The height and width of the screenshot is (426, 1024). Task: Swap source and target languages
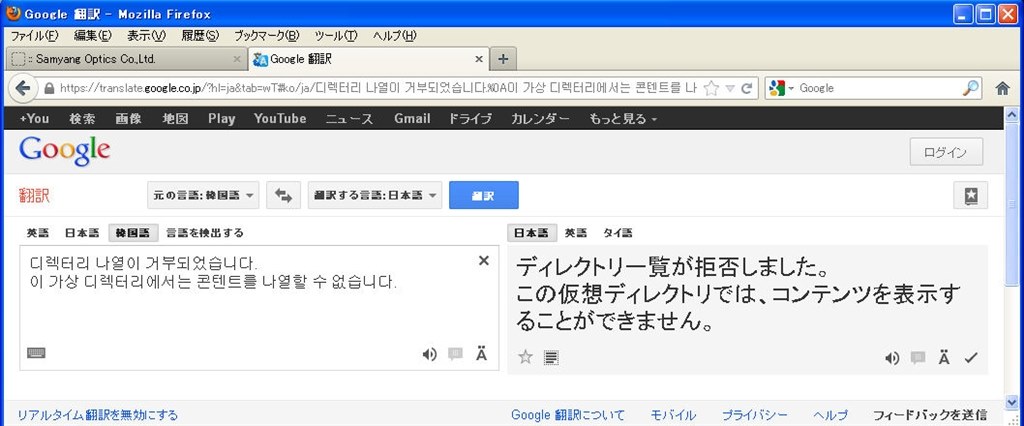283,195
